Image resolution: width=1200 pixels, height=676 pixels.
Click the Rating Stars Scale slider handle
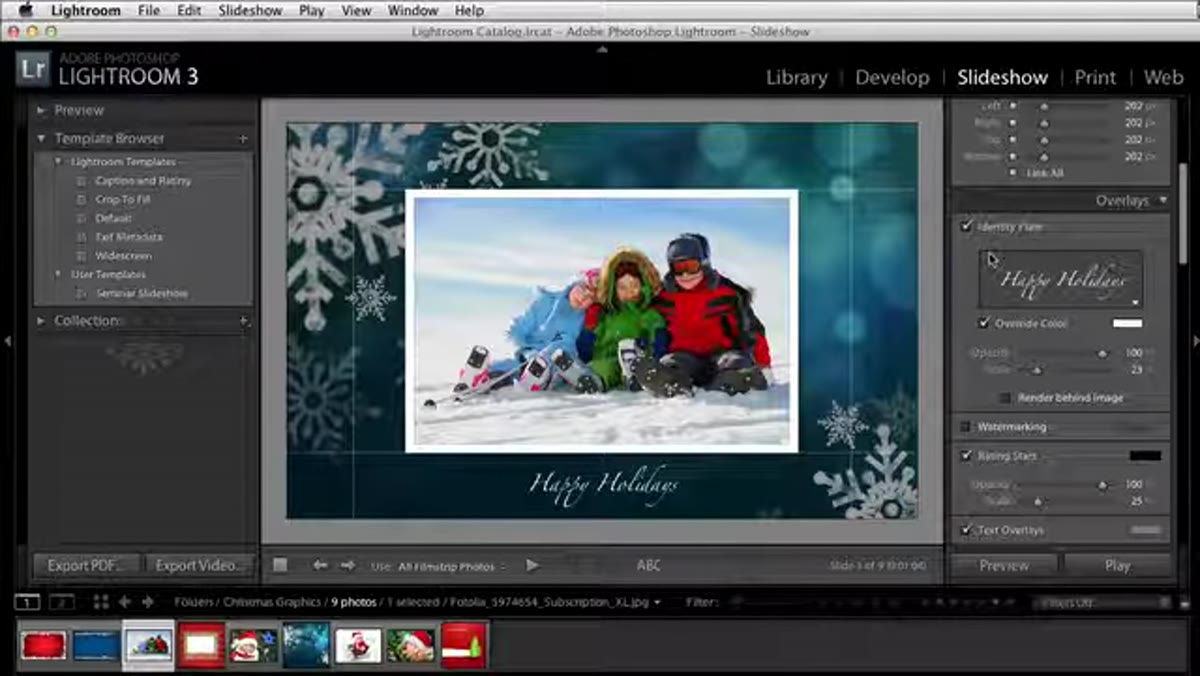tap(1037, 501)
